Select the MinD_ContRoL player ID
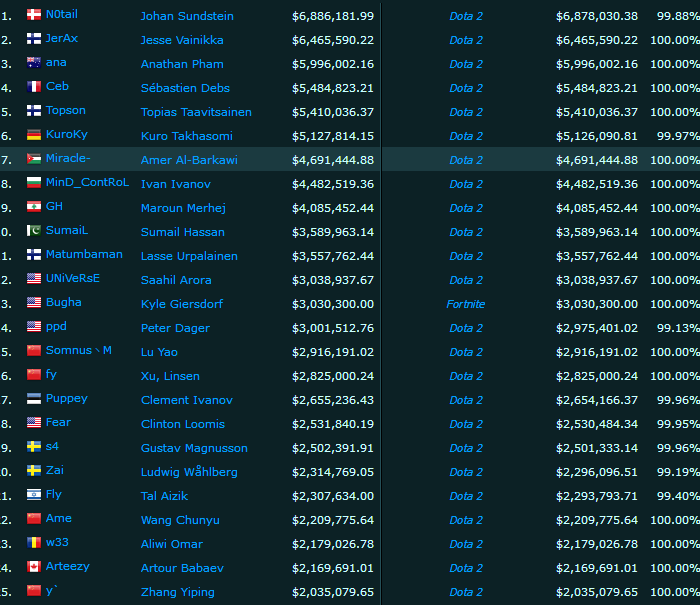 (87, 183)
